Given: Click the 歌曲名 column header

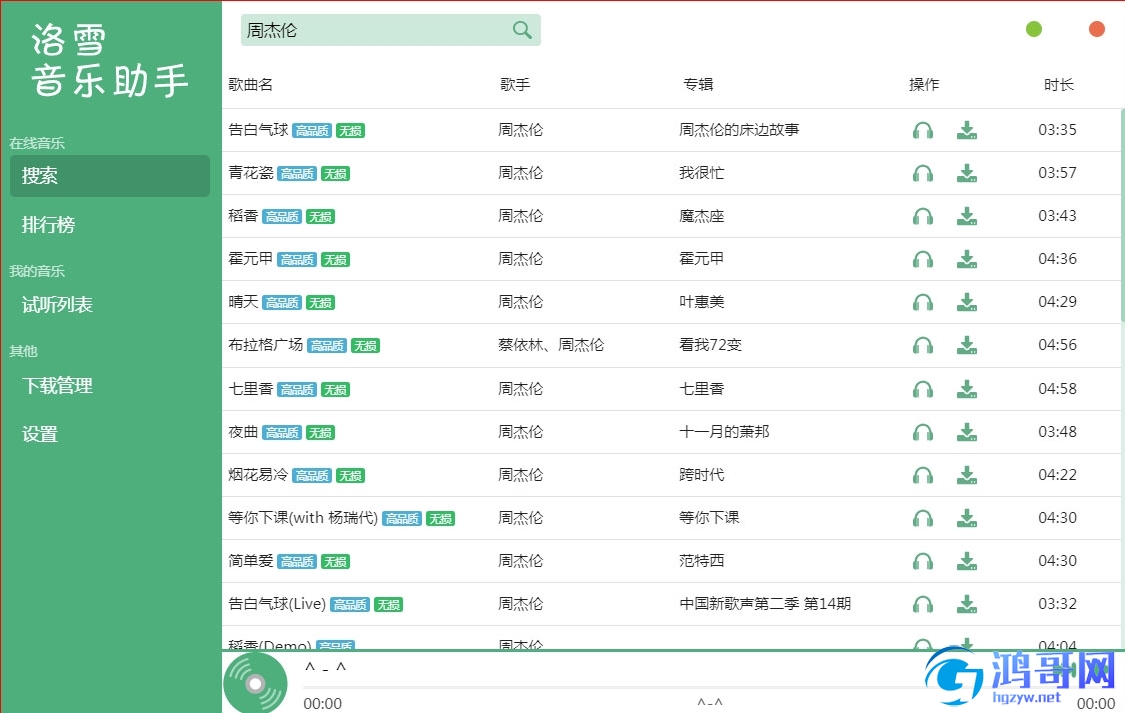Looking at the screenshot, I should 250,85.
